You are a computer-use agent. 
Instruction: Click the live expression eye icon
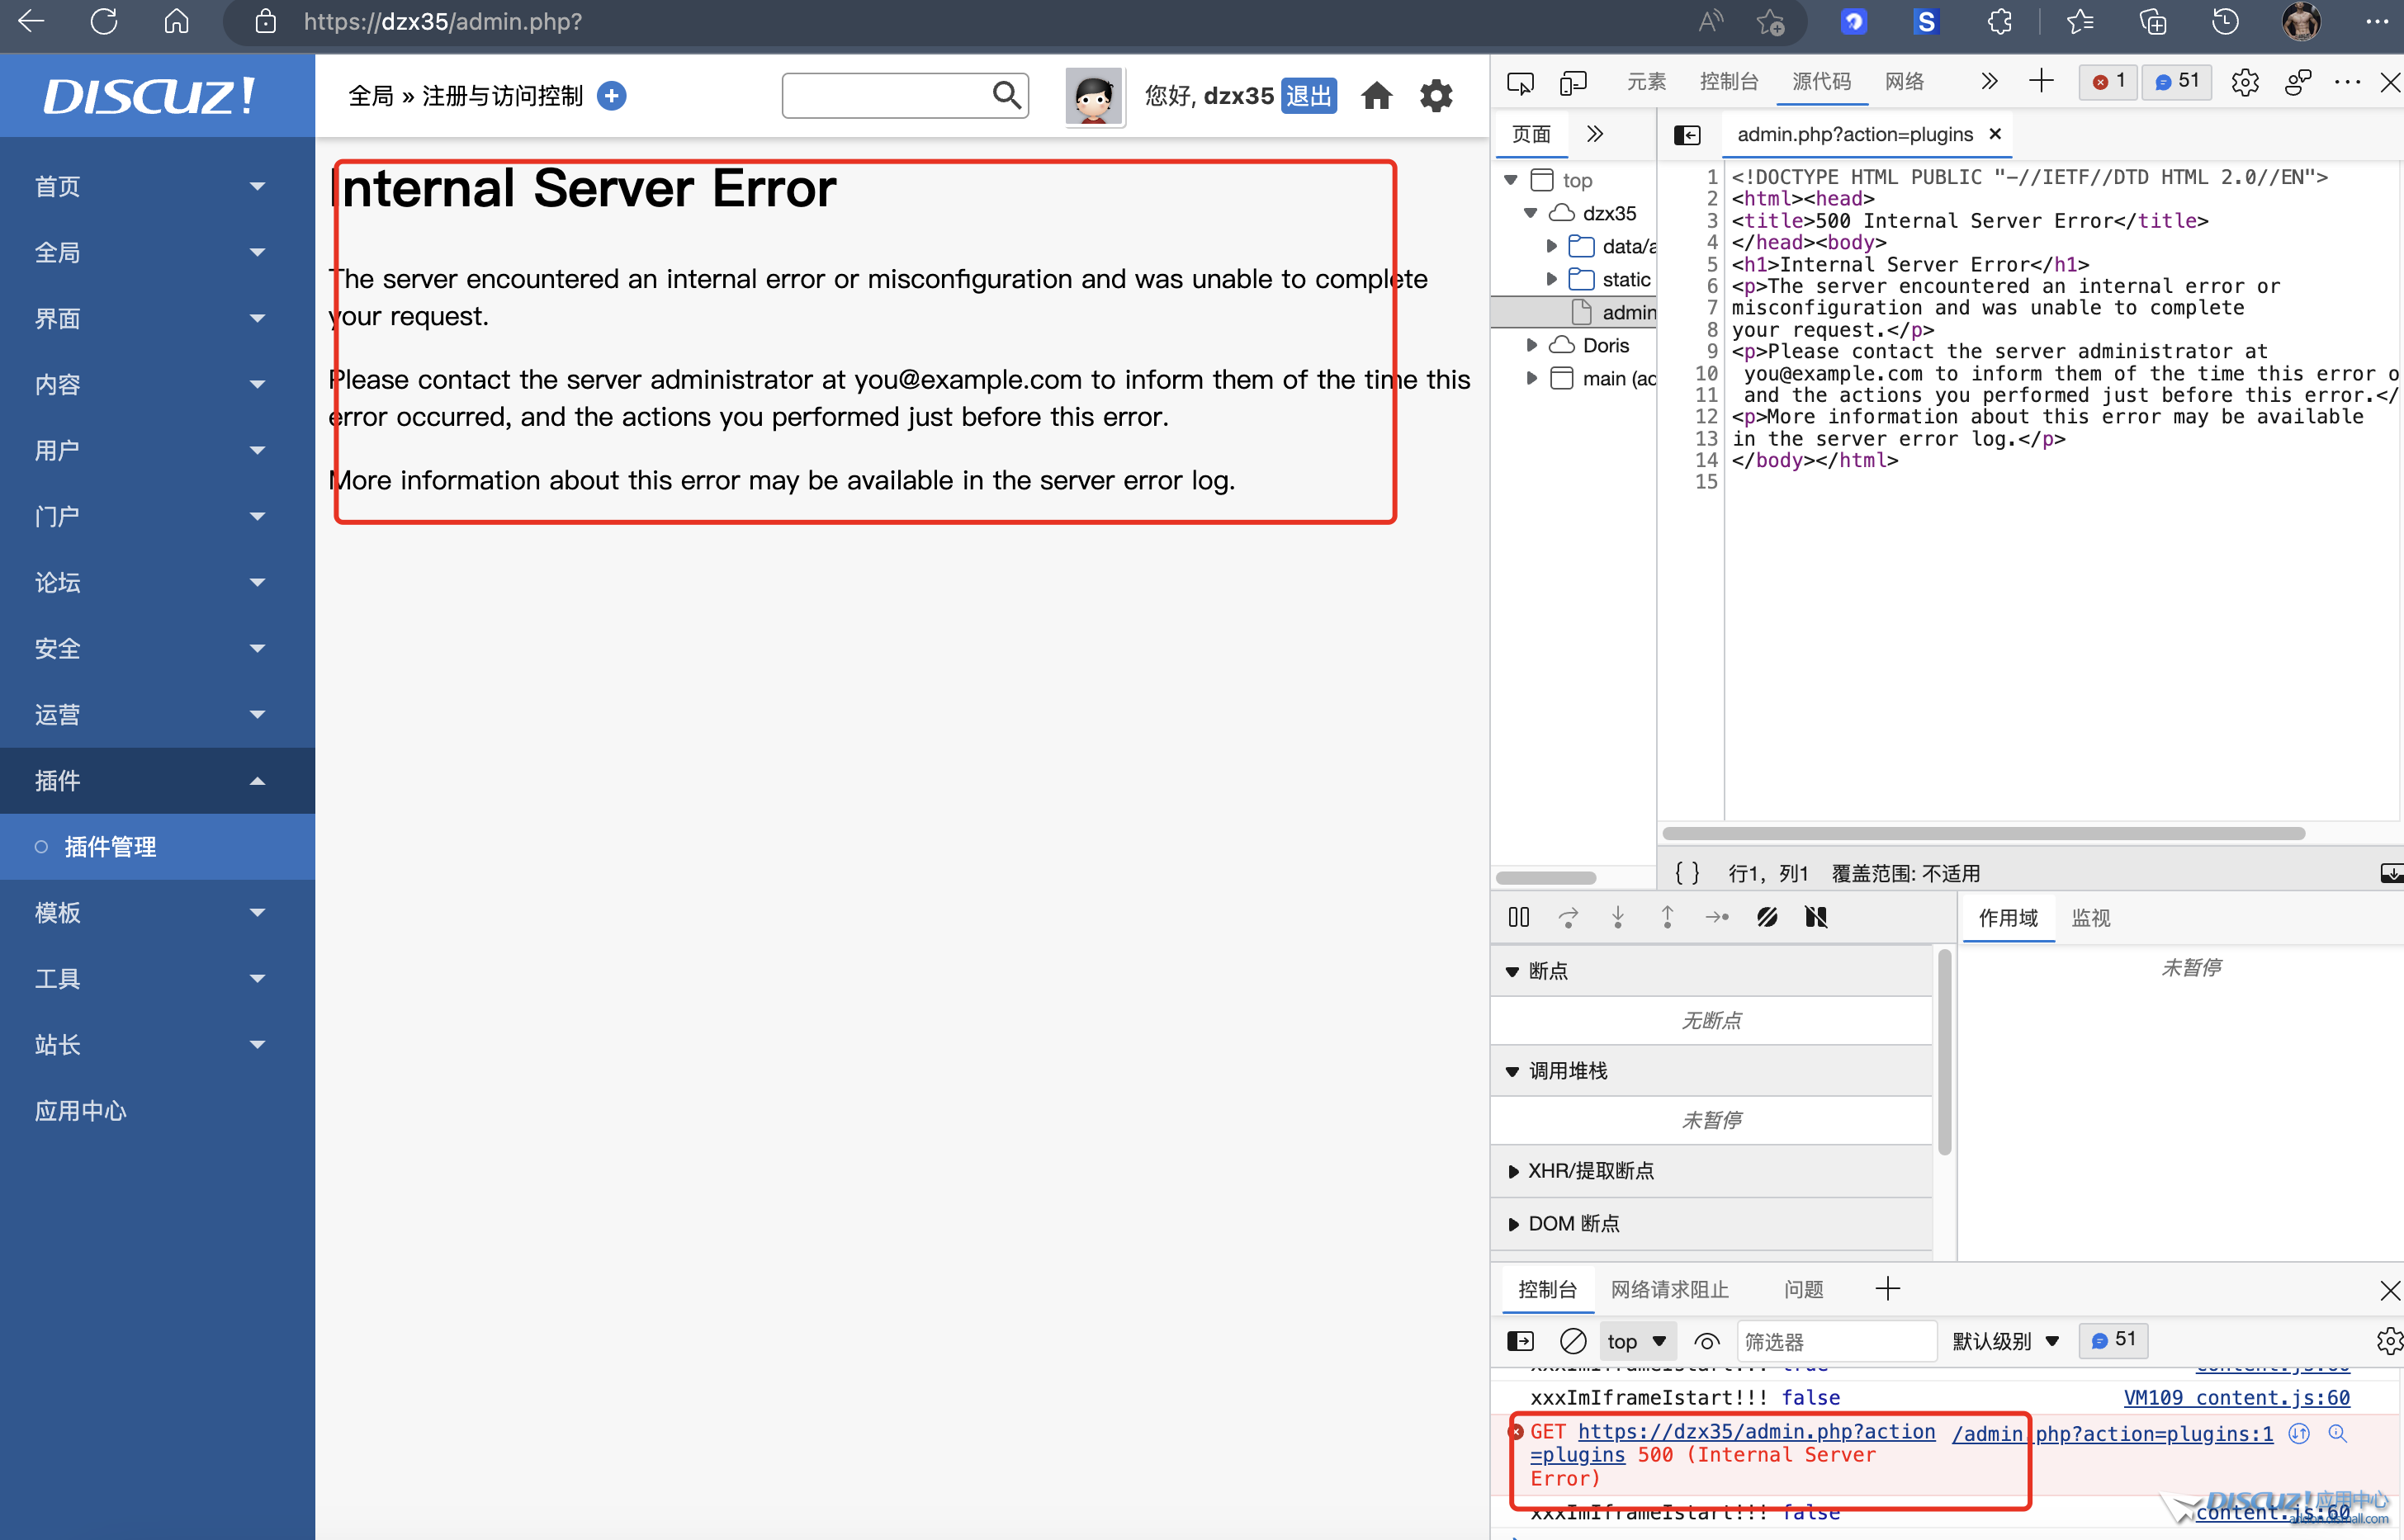coord(1707,1341)
